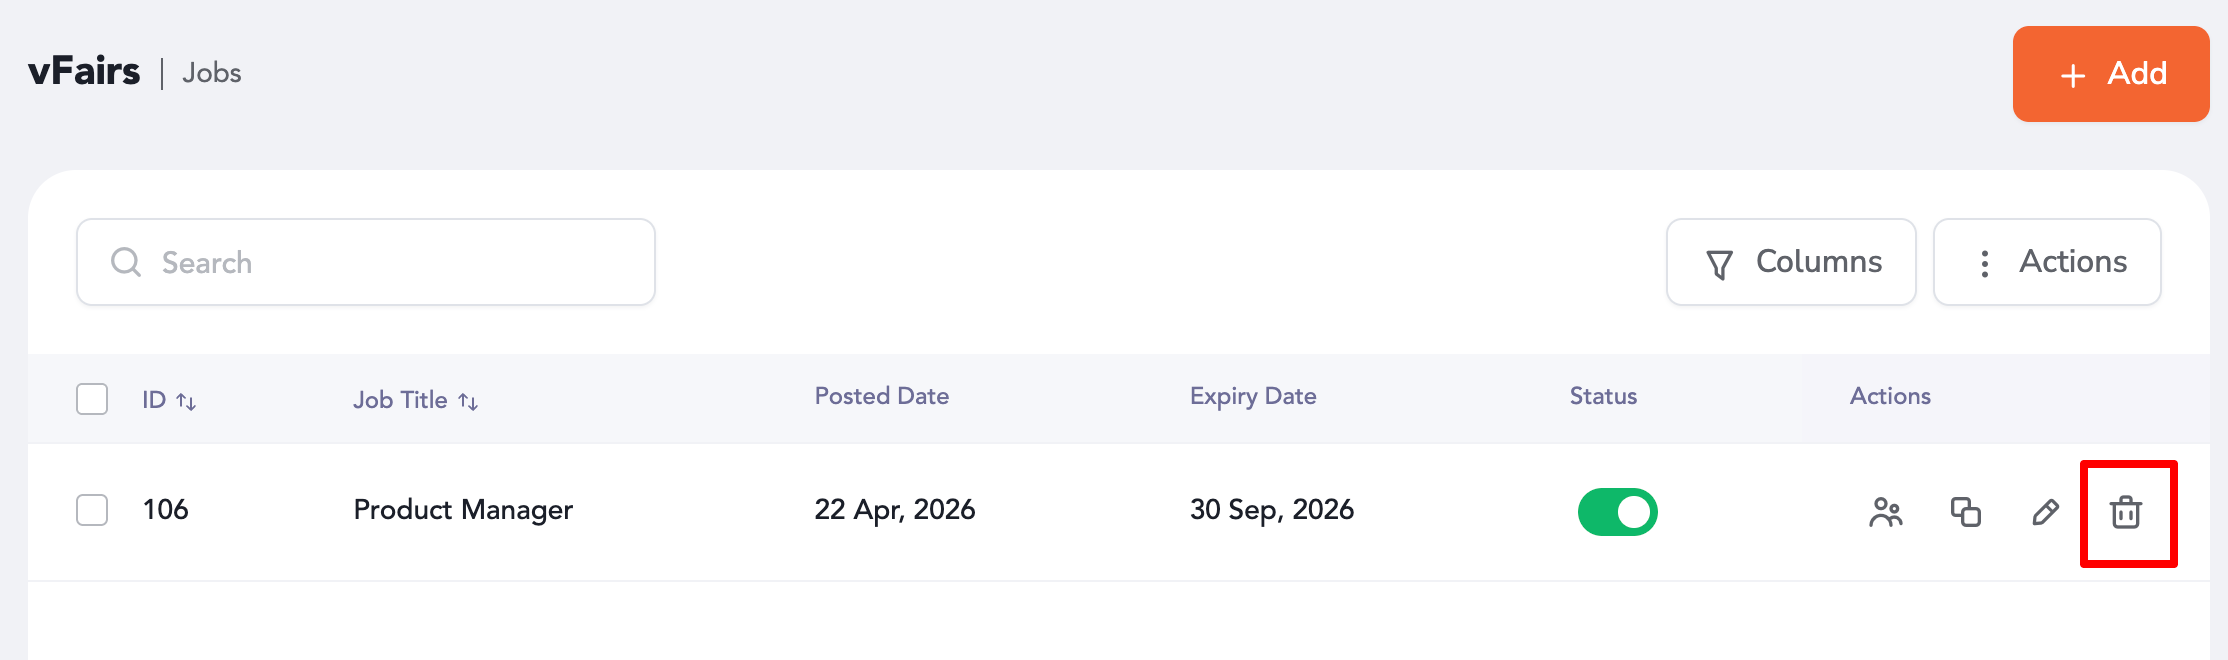Click the vFairs brand title

[84, 71]
